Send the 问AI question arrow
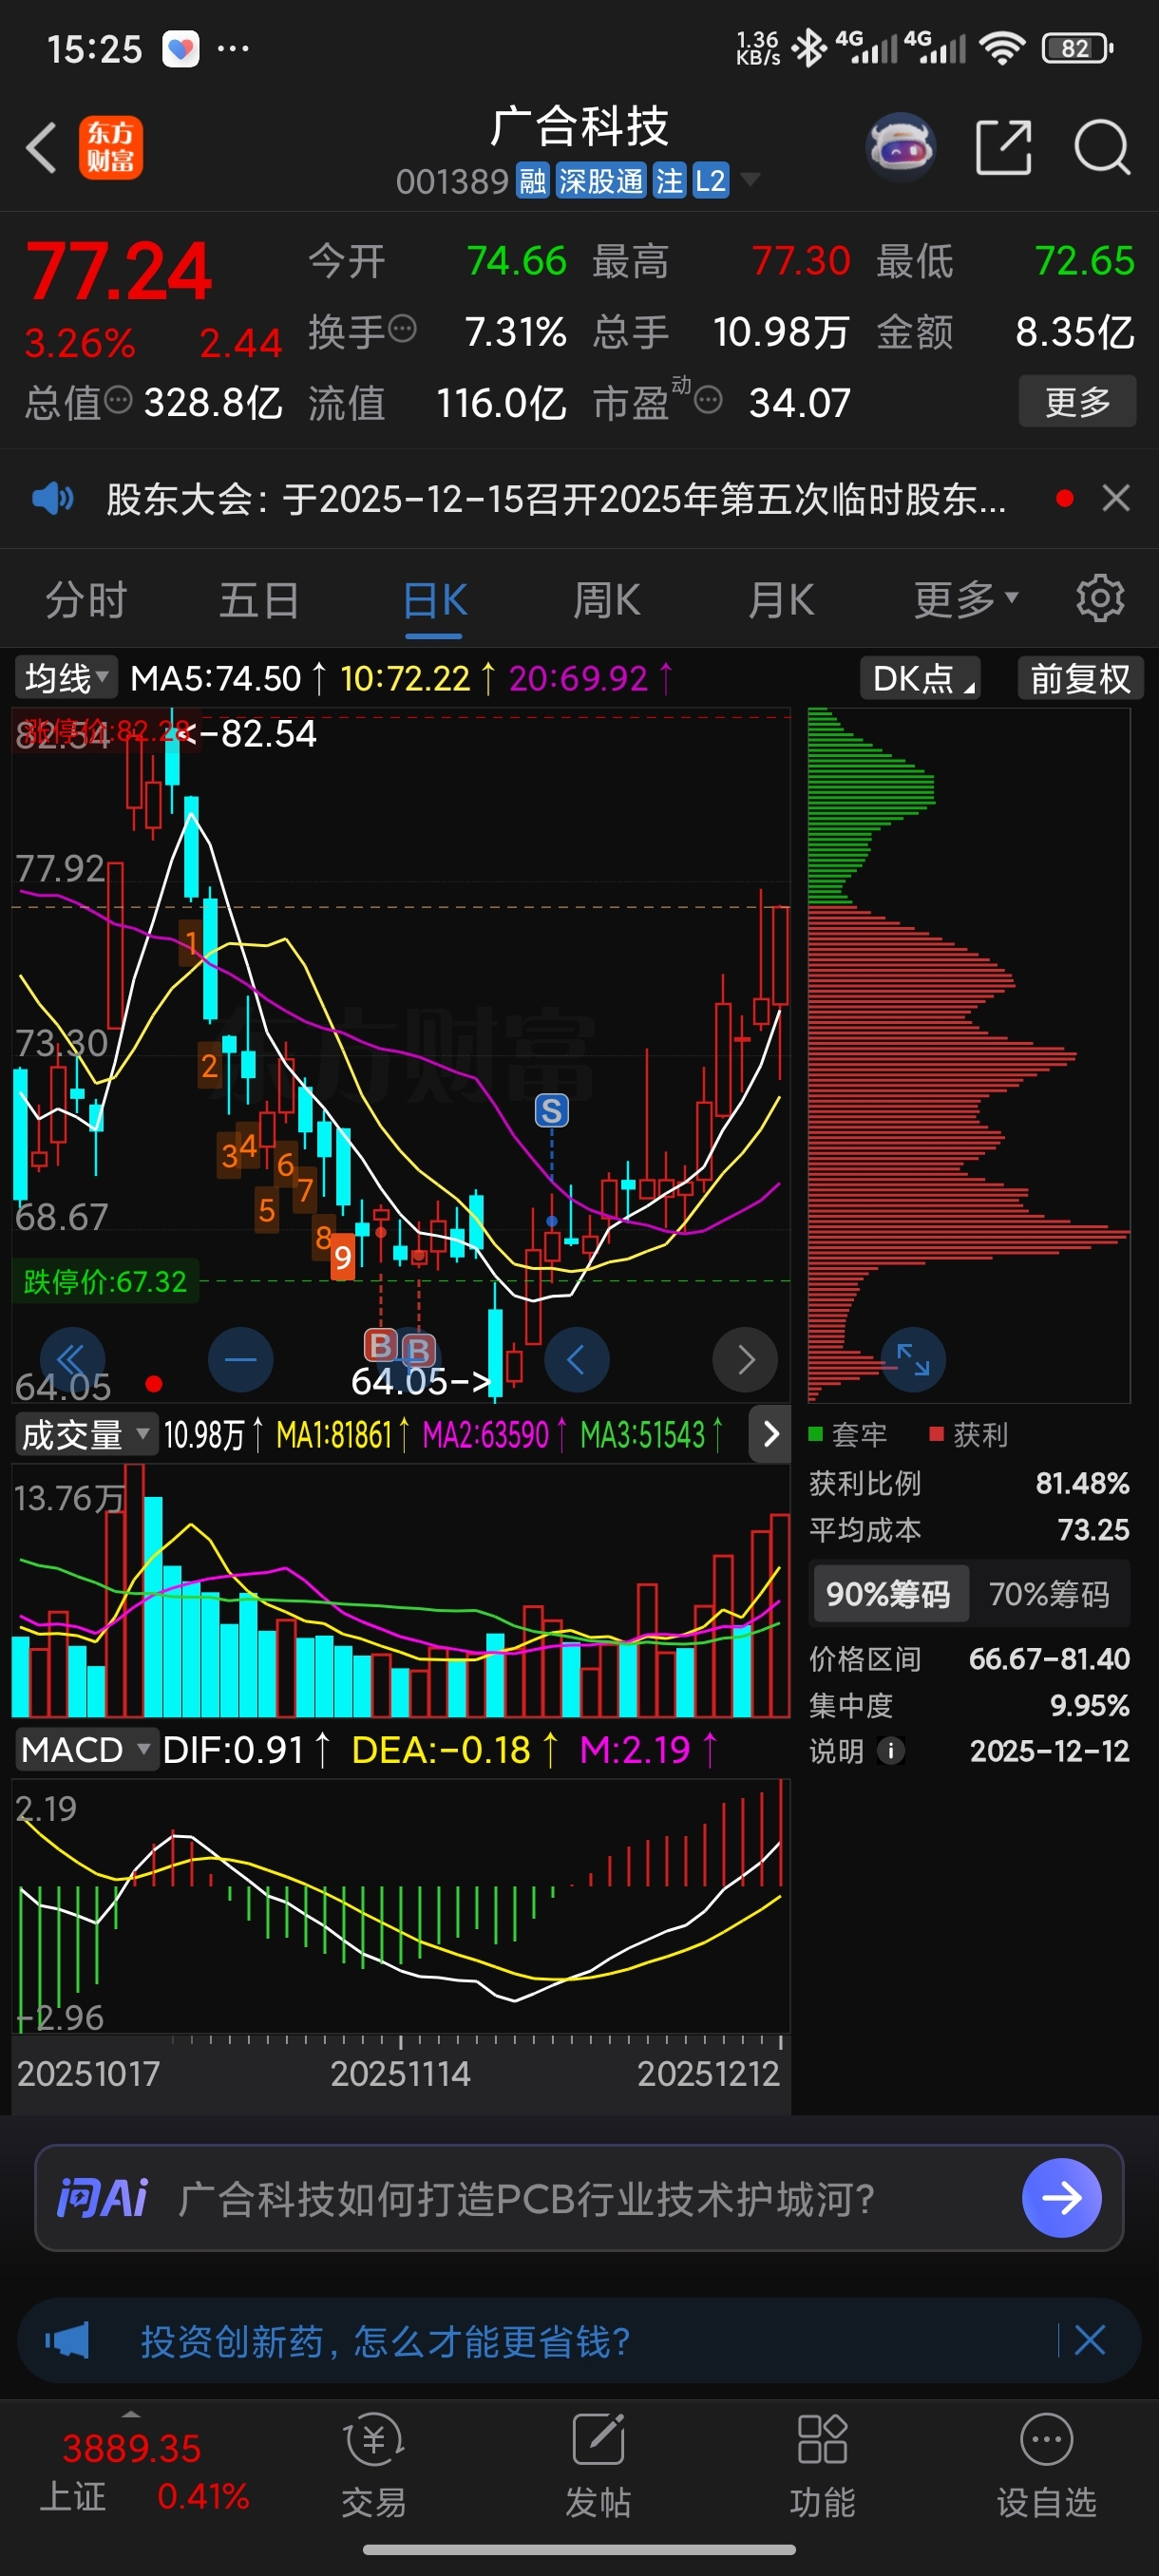The width and height of the screenshot is (1159, 2576). coord(1062,2197)
